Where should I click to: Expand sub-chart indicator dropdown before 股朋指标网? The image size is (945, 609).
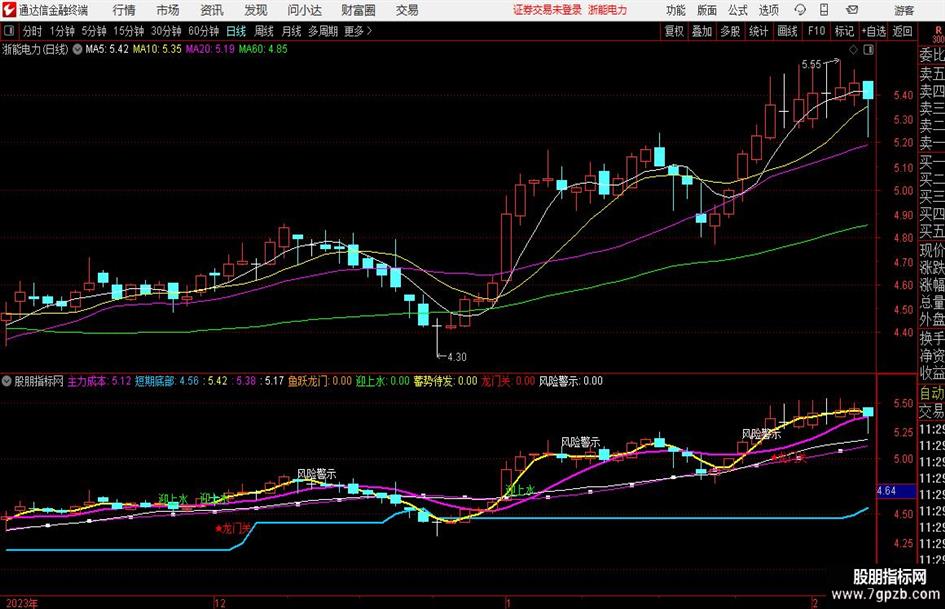click(7, 381)
